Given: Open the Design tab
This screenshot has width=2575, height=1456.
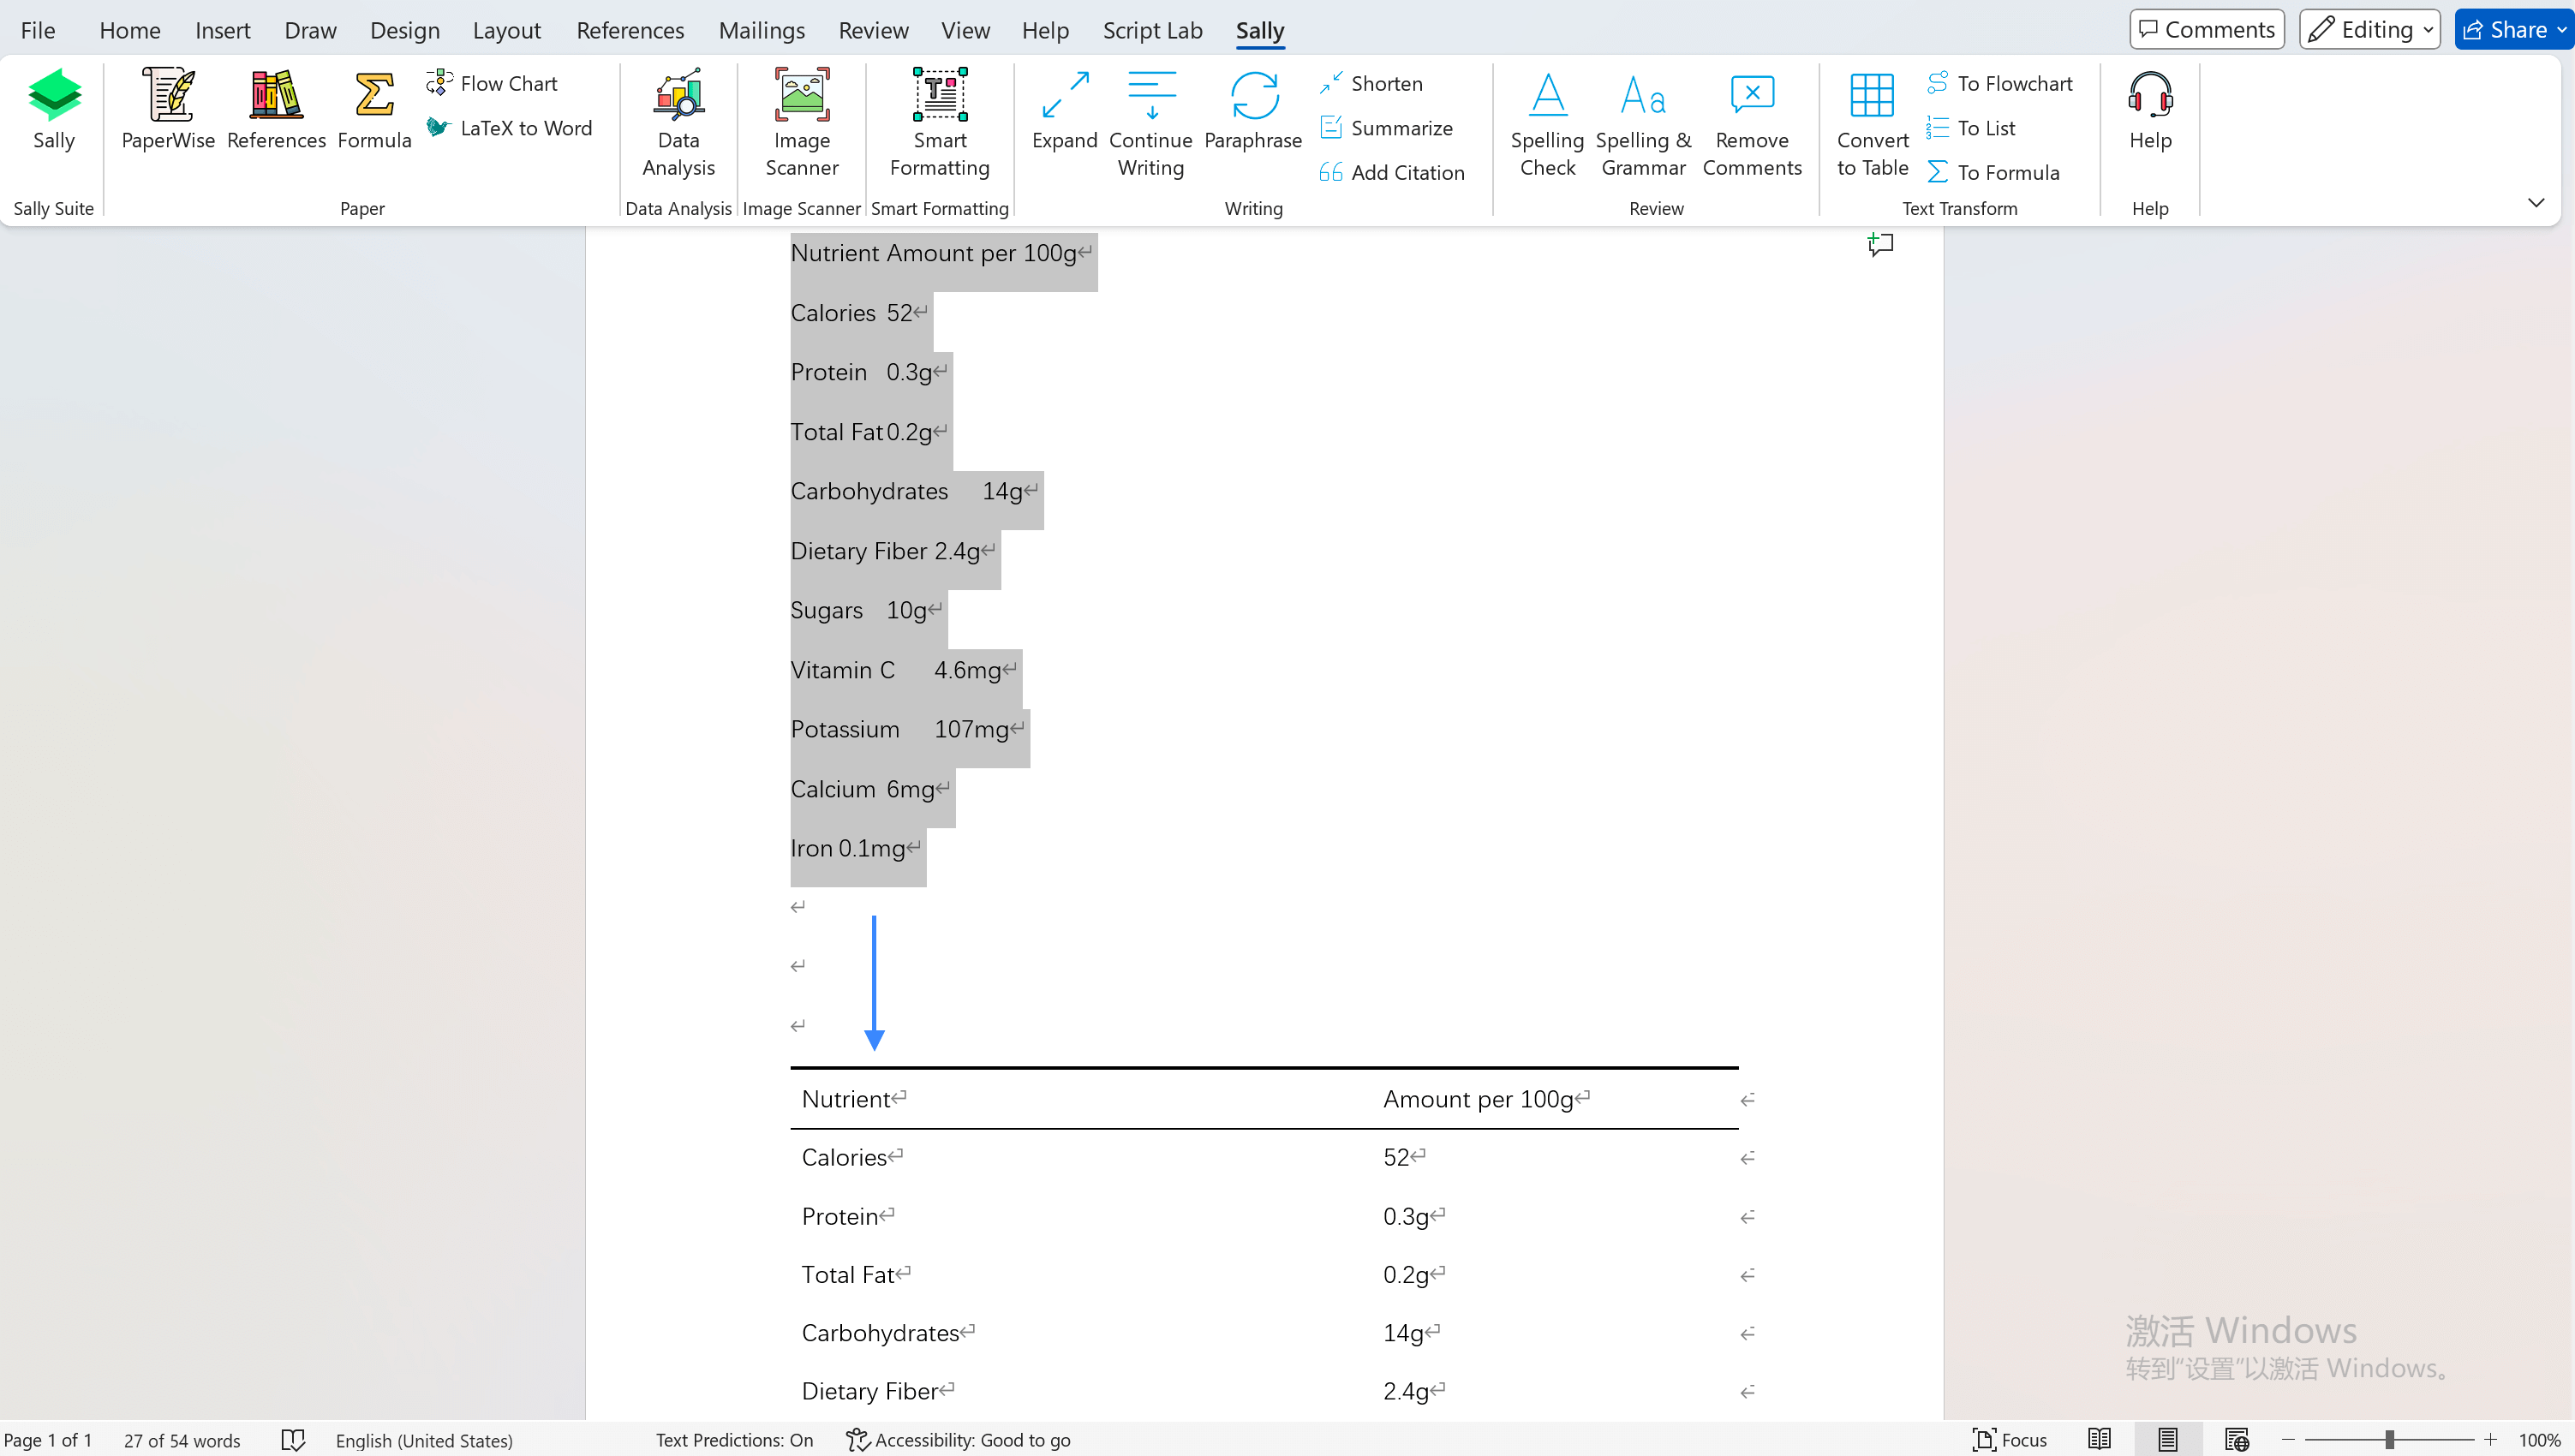Looking at the screenshot, I should click(405, 30).
